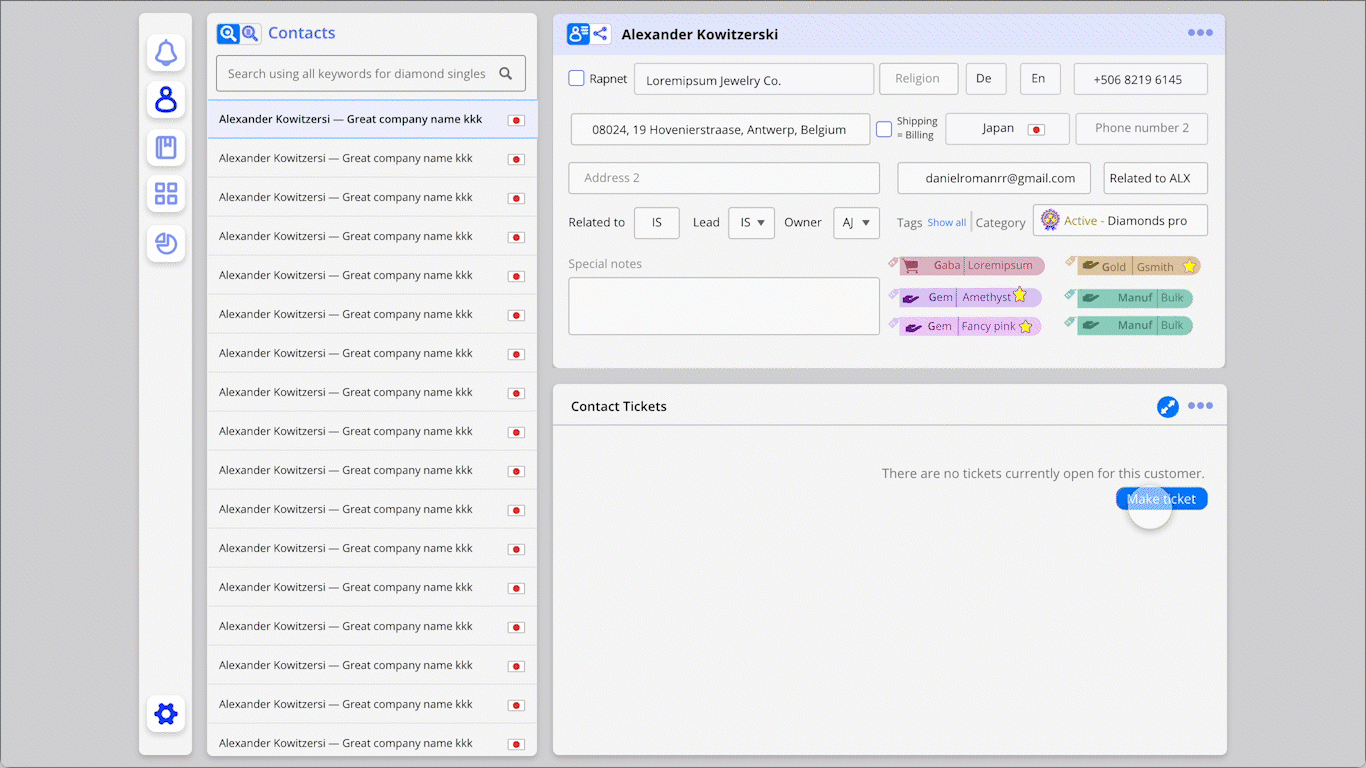Tick the Rapnet checkbox
The image size is (1366, 768).
[x=576, y=79]
